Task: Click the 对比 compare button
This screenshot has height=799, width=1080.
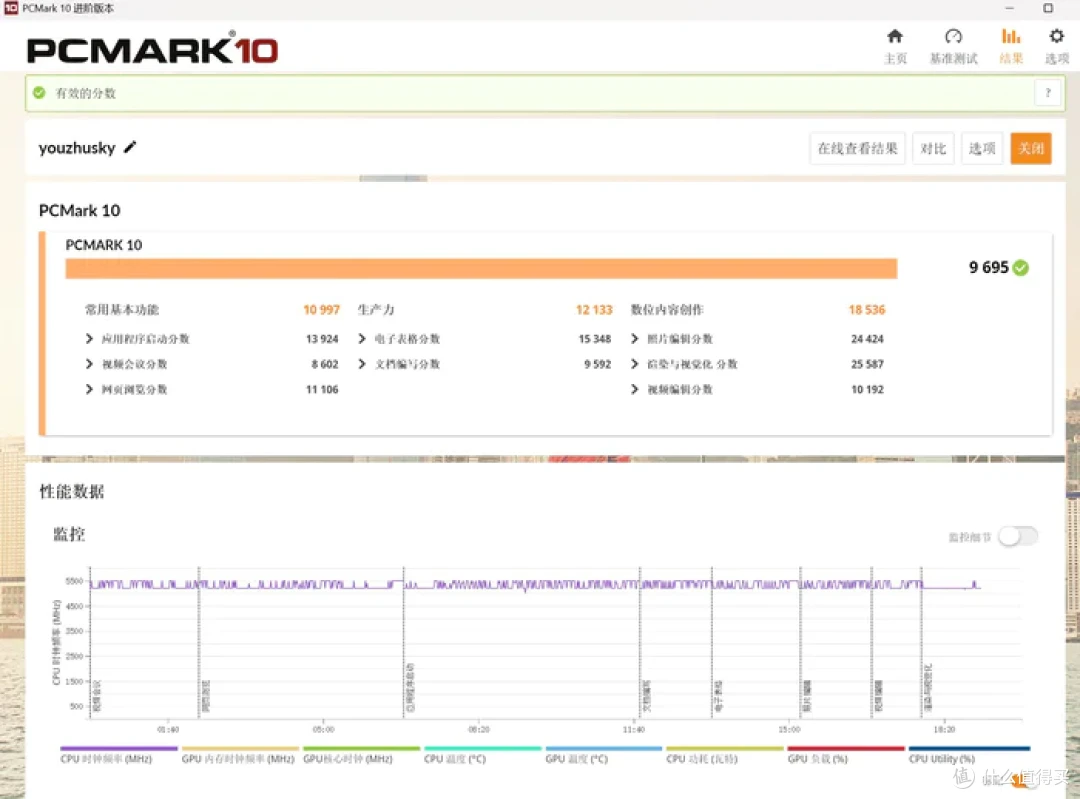Action: pos(933,148)
